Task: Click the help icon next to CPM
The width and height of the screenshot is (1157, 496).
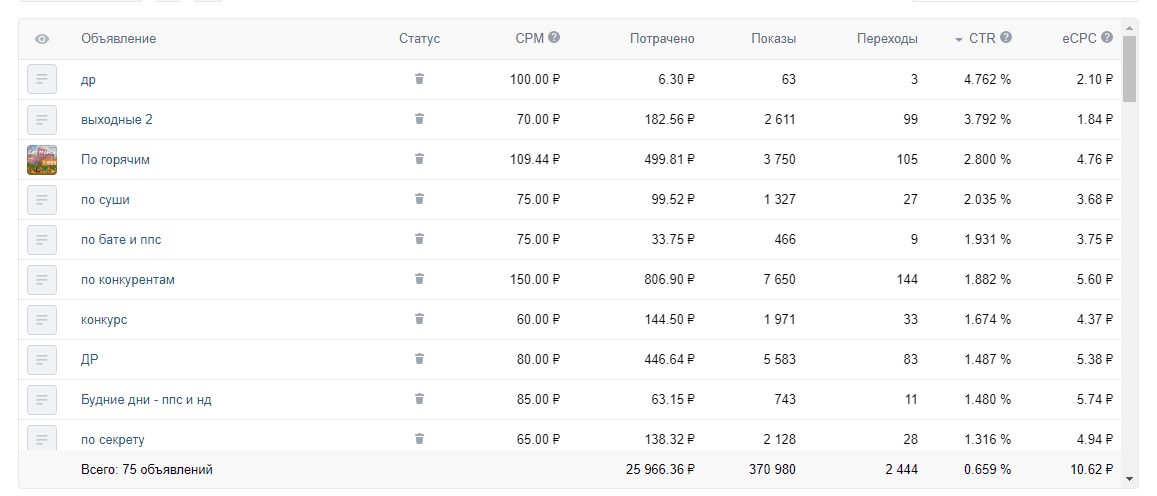Action: (554, 38)
